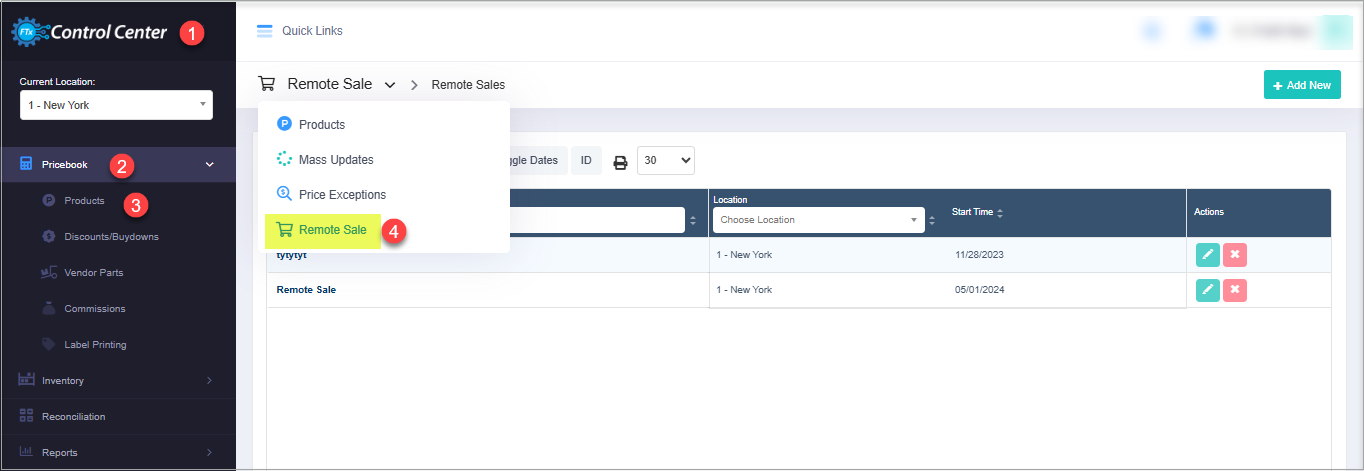The height and width of the screenshot is (471, 1364).
Task: Expand the Inventory chevron arrow
Action: [x=209, y=380]
